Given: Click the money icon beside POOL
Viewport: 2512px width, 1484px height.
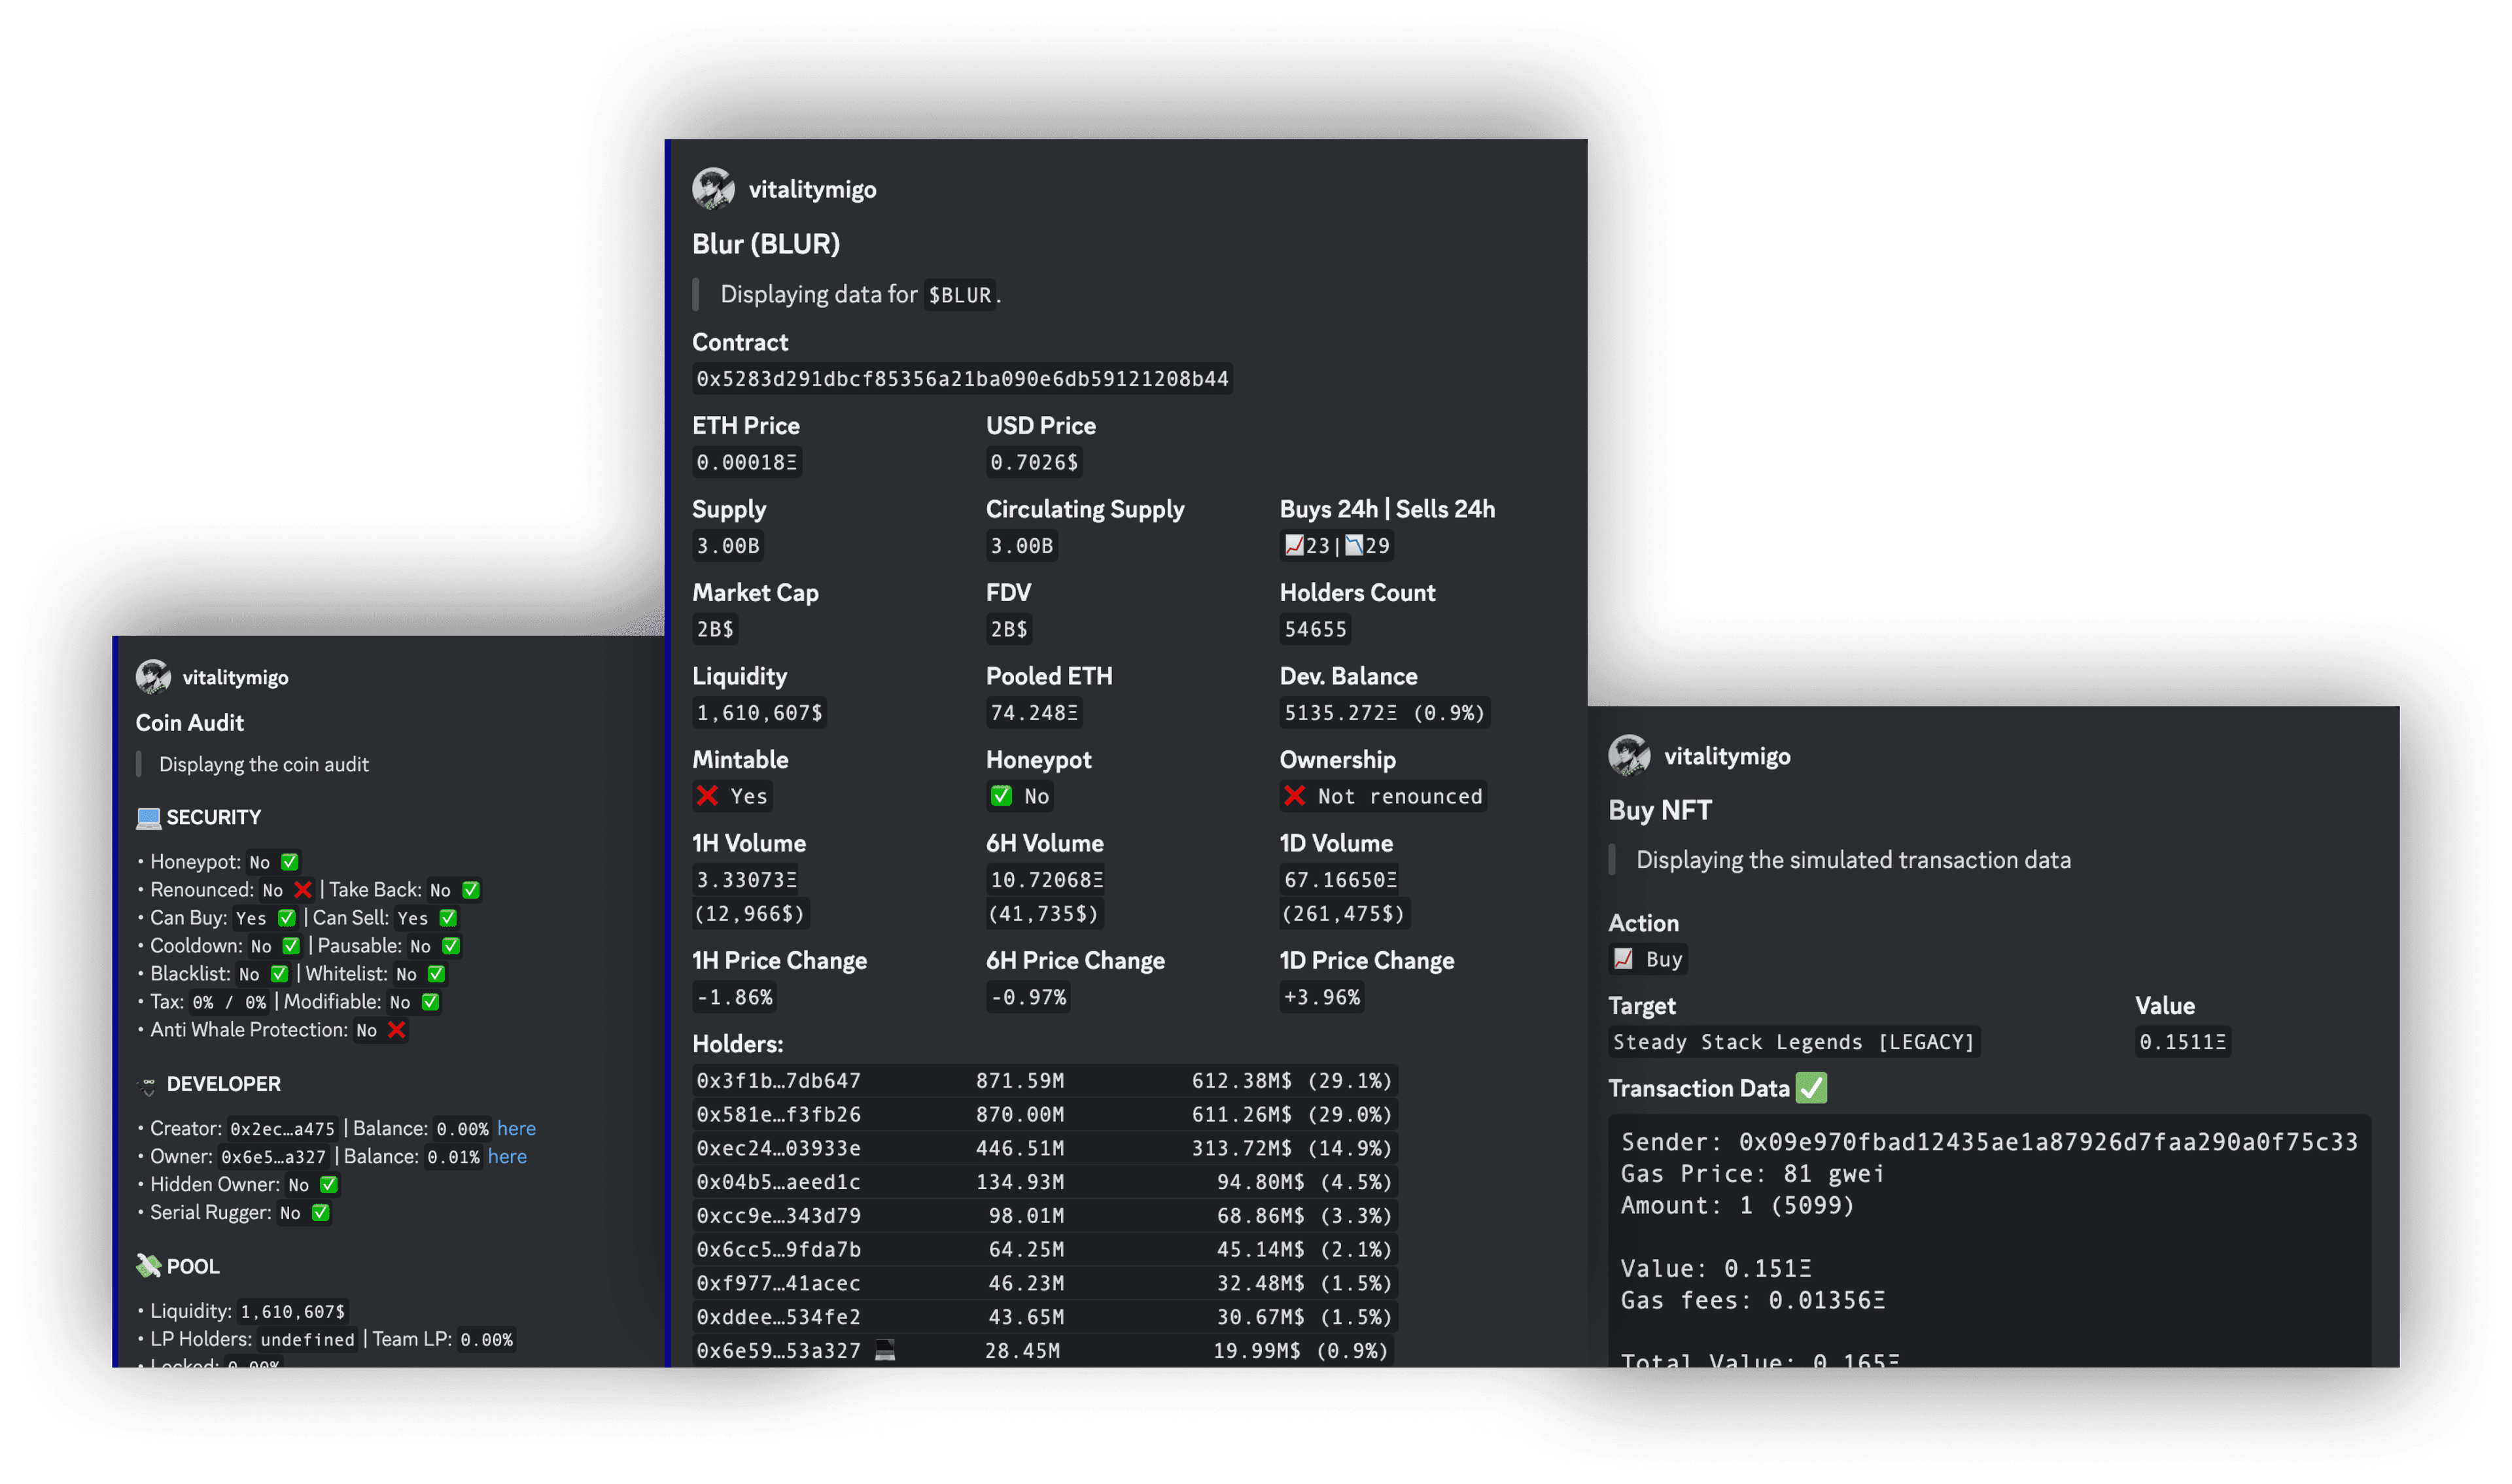Looking at the screenshot, I should (148, 1266).
